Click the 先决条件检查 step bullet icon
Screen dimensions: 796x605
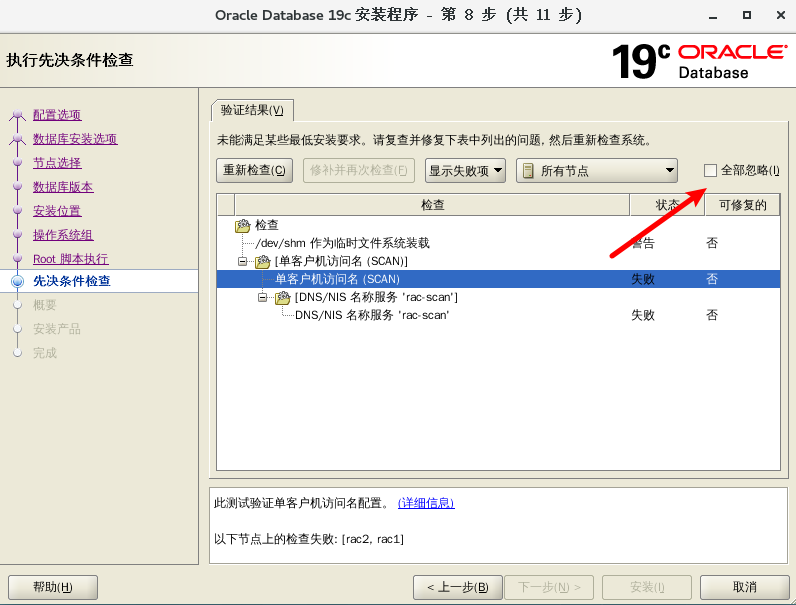(17, 282)
